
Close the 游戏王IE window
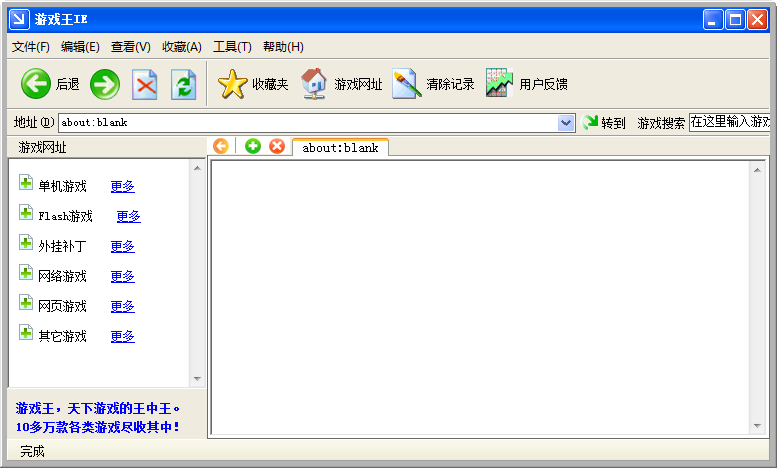pos(758,20)
